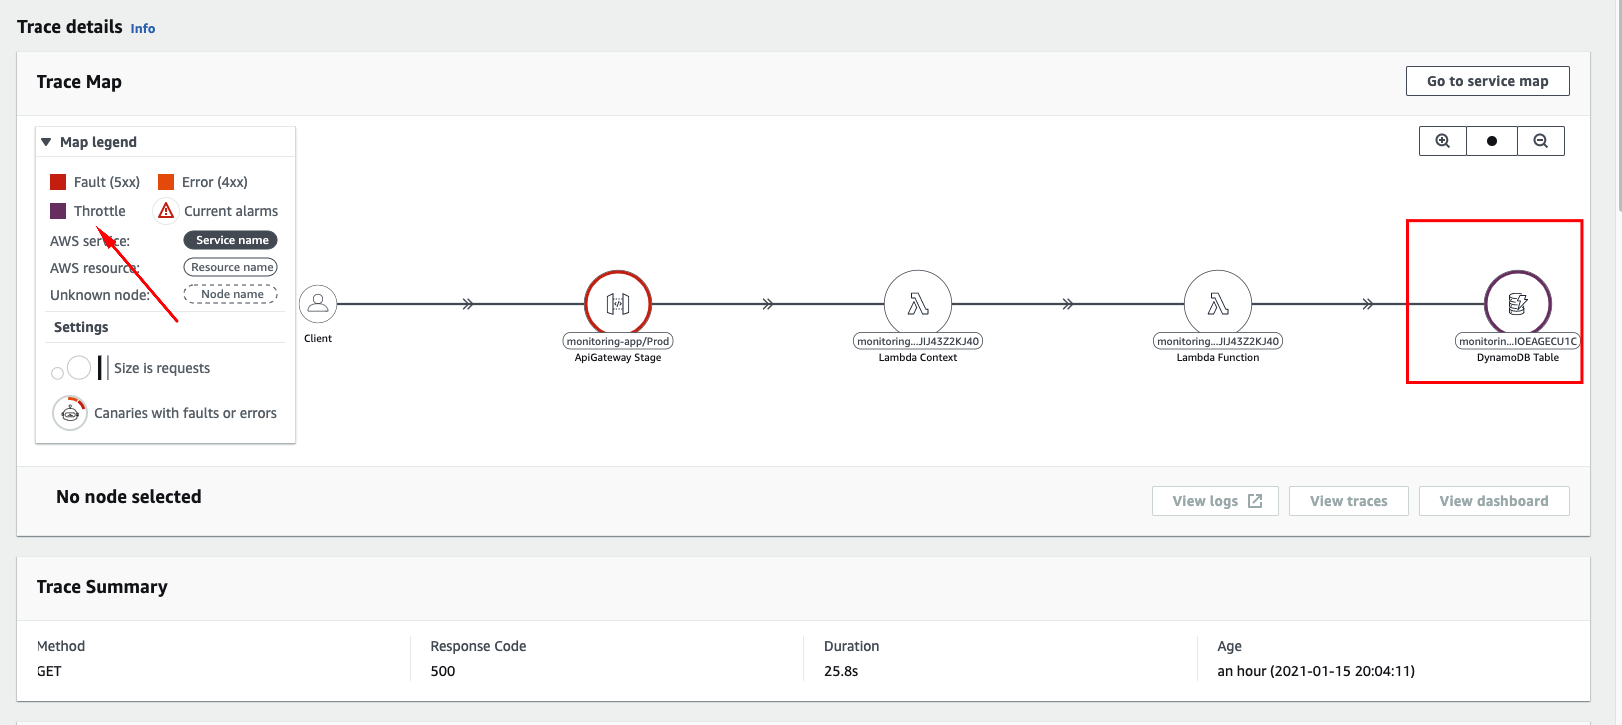Screen dimensions: 1622x725
Task: Click the Service name legend pill
Action: pyautogui.click(x=231, y=240)
